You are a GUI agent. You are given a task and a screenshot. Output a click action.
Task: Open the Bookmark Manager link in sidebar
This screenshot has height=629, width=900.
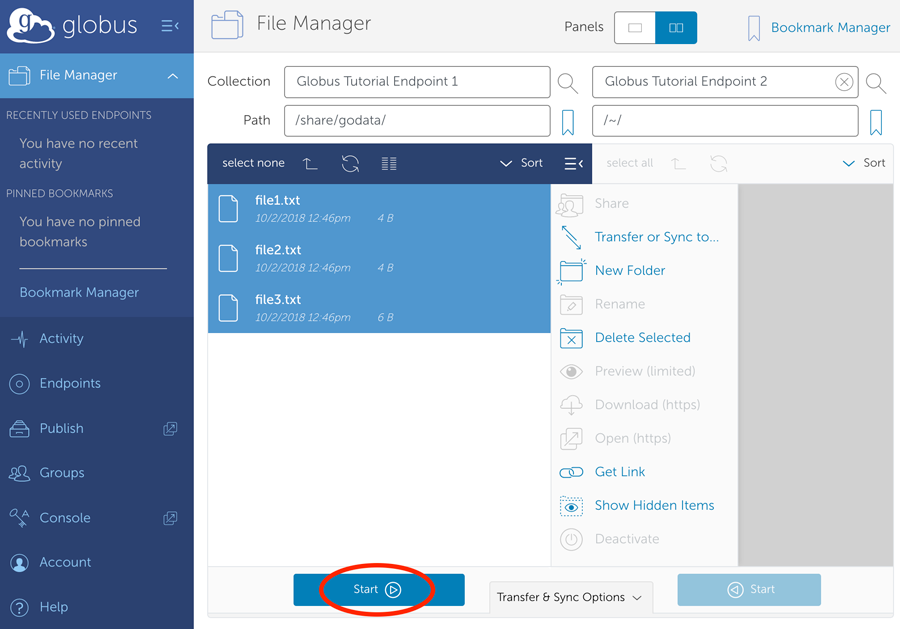[79, 292]
